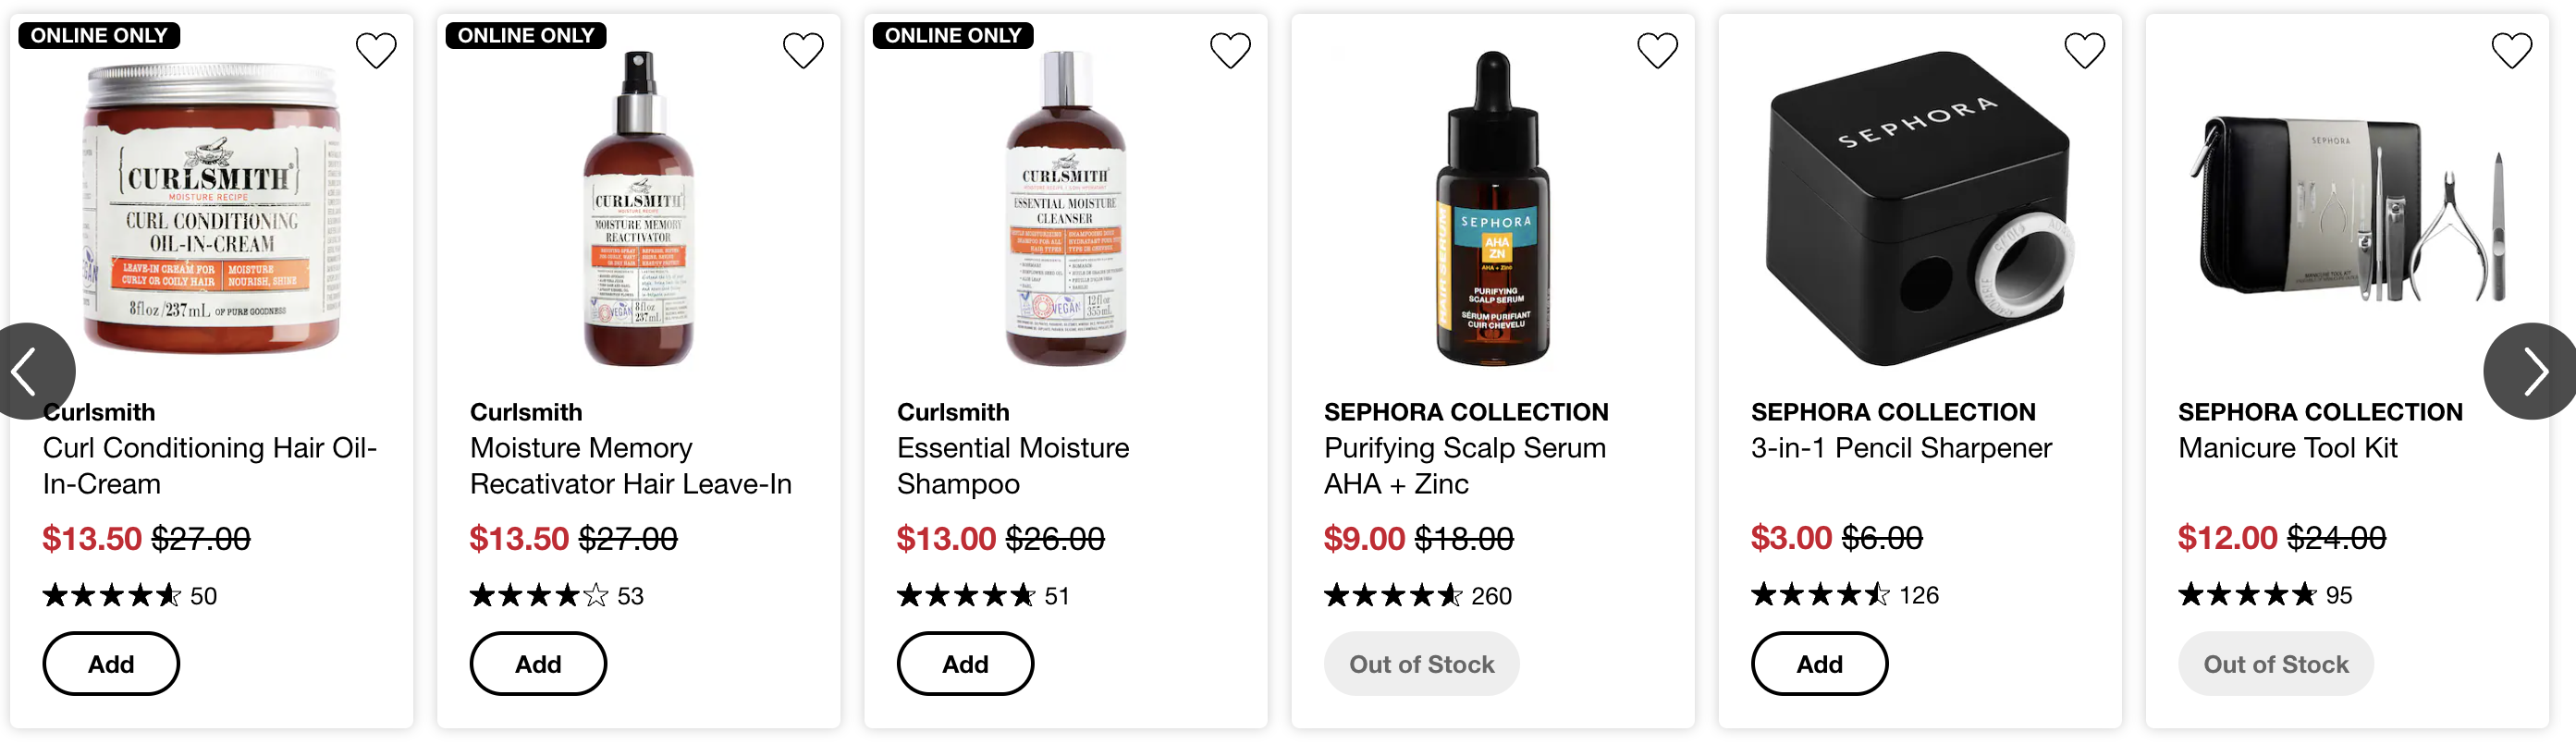Screen dimensions: 2576x756
Task: Click Out of Stock under Scalp Serum
Action: pos(1421,664)
